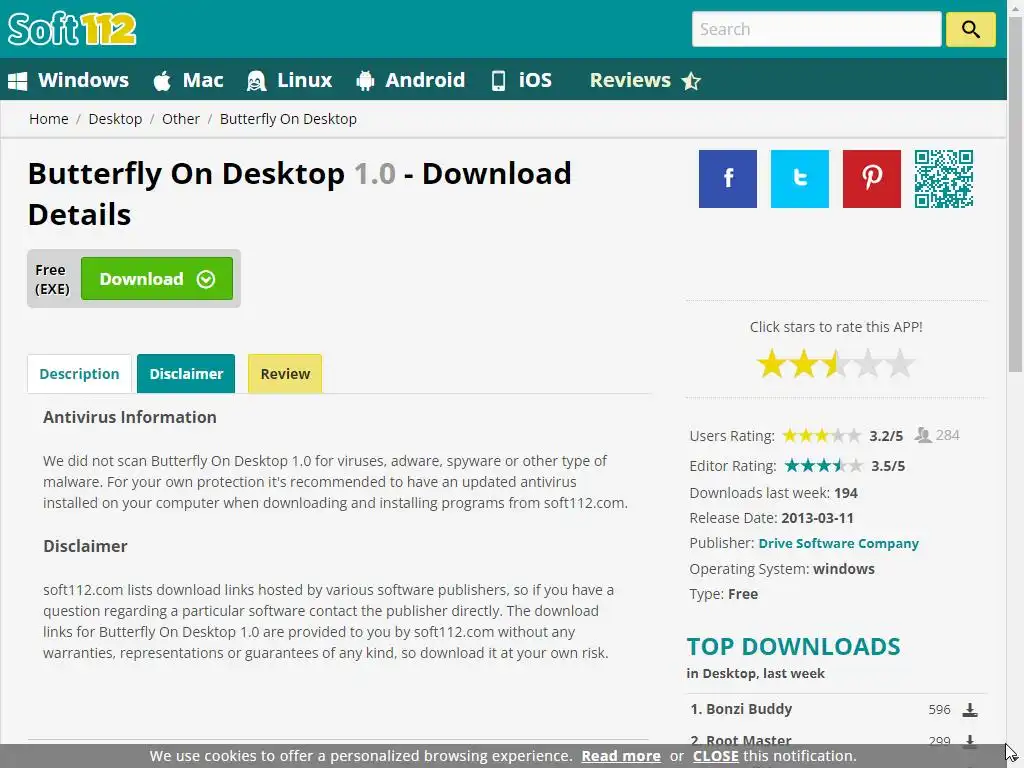
Task: Rate the app two stars
Action: pyautogui.click(x=804, y=364)
